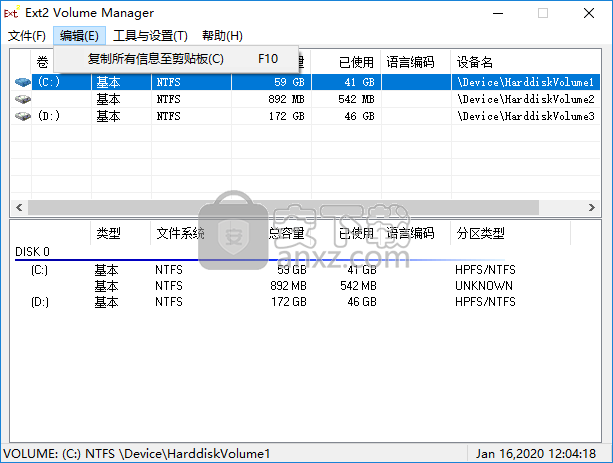Screen dimensions: 613x463
Task: Click 语言编码 header in disk pane
Action: [410, 233]
